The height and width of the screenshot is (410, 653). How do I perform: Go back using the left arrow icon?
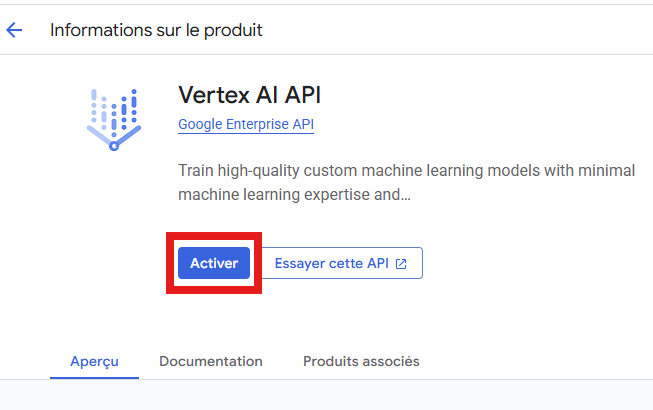point(14,30)
